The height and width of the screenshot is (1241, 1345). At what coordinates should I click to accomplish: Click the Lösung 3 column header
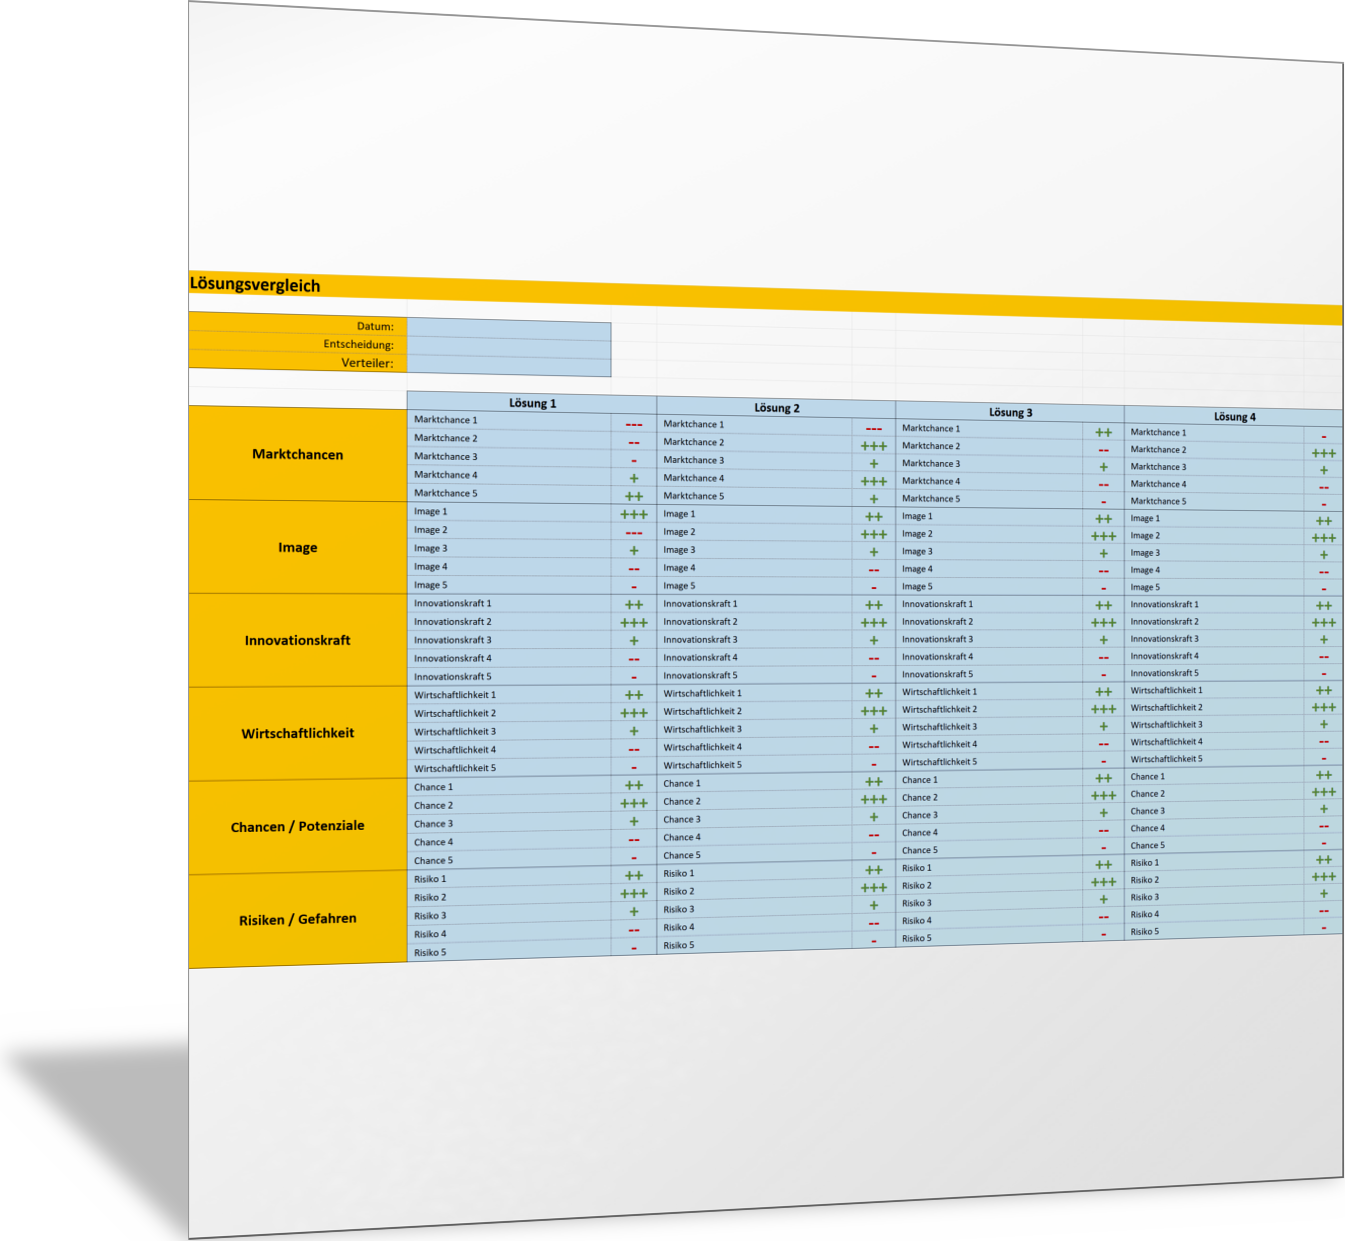(x=1010, y=412)
